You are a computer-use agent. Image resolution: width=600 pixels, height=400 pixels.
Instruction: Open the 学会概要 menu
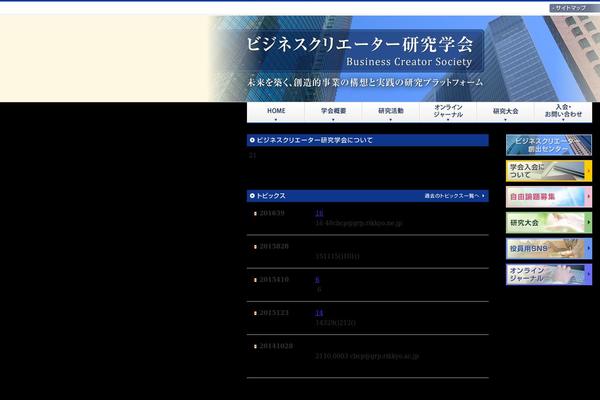333,112
